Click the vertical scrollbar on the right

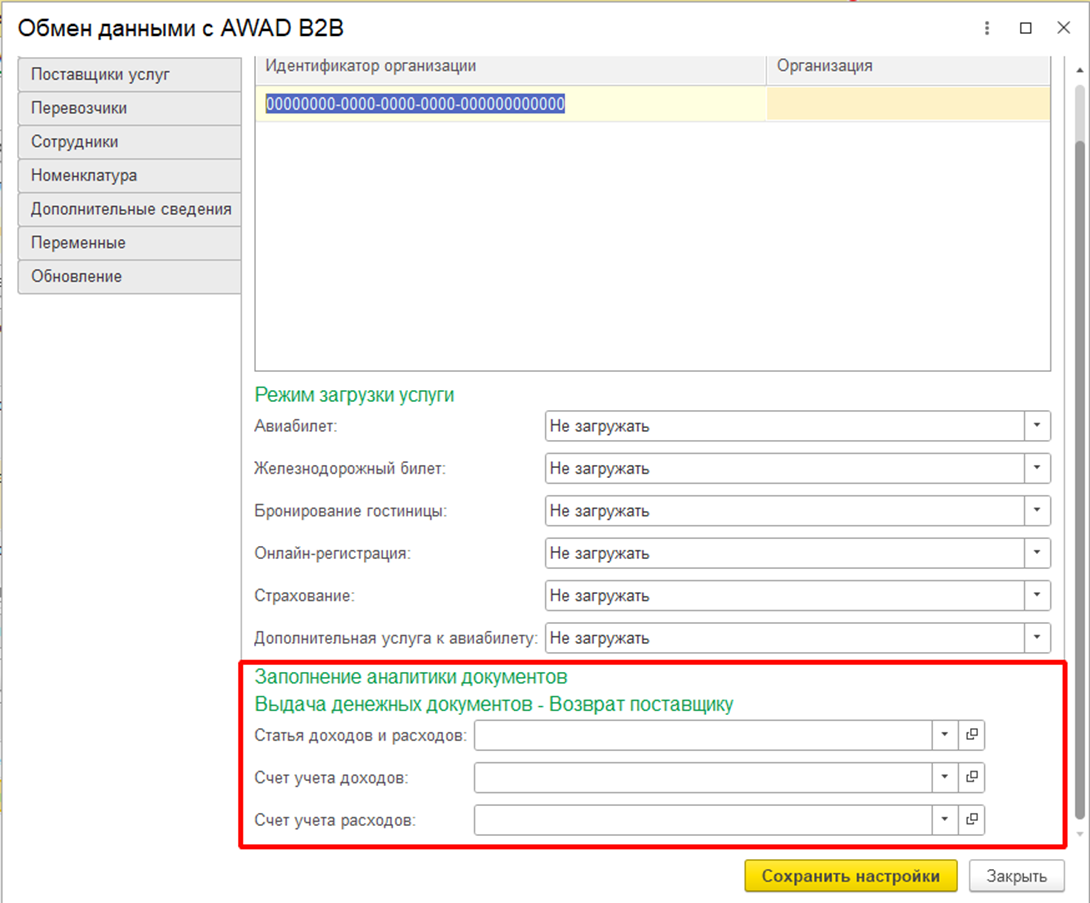(x=1078, y=450)
